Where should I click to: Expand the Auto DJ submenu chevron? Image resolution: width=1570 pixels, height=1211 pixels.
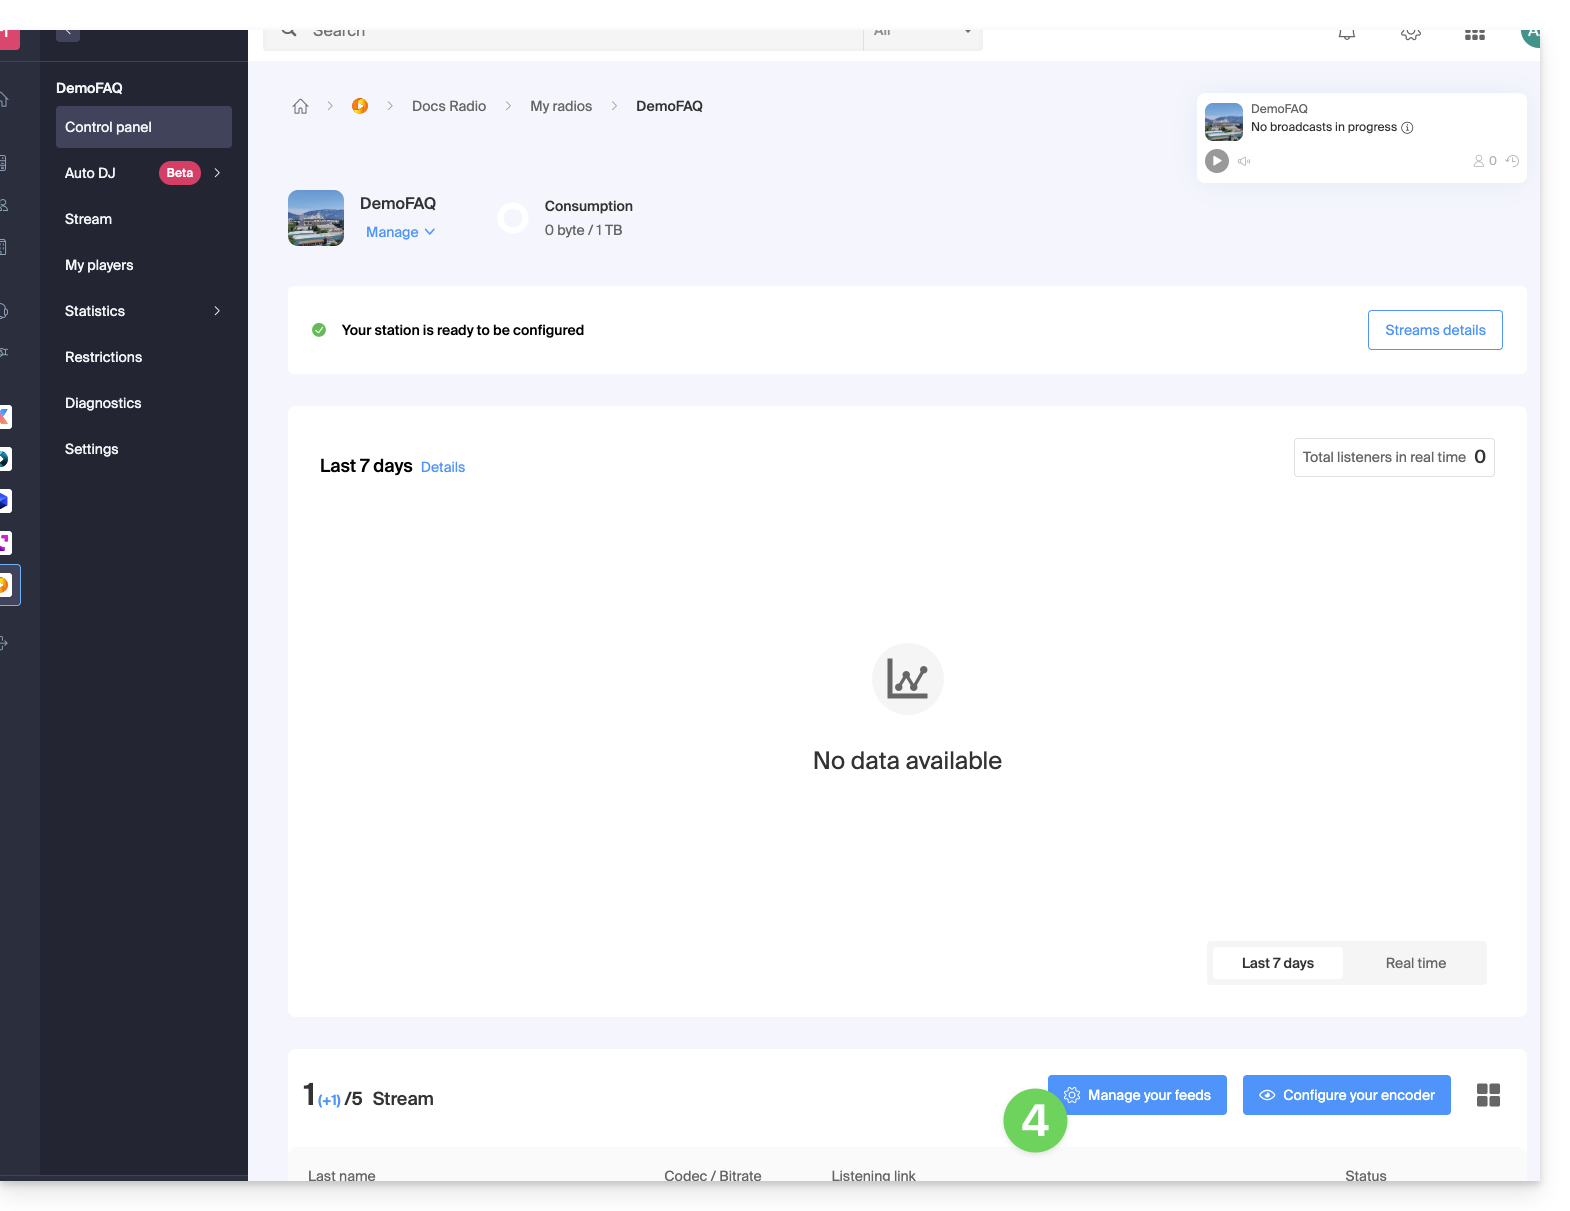217,173
